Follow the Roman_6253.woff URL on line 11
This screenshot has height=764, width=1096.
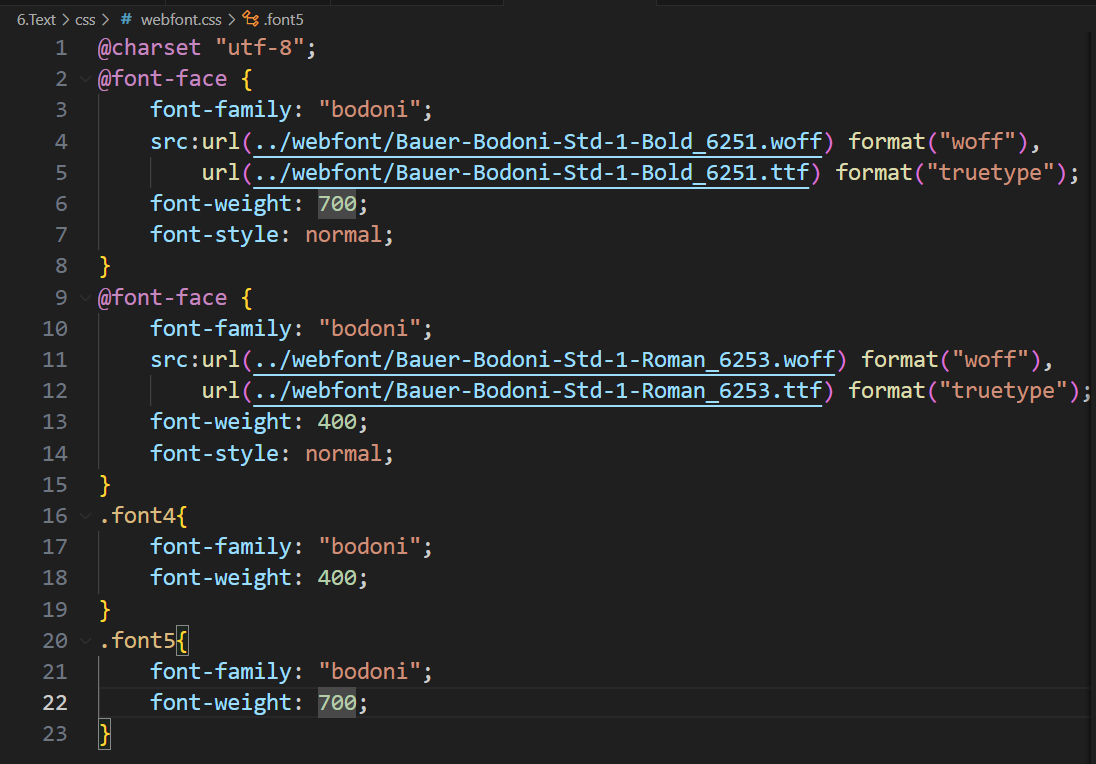point(545,360)
